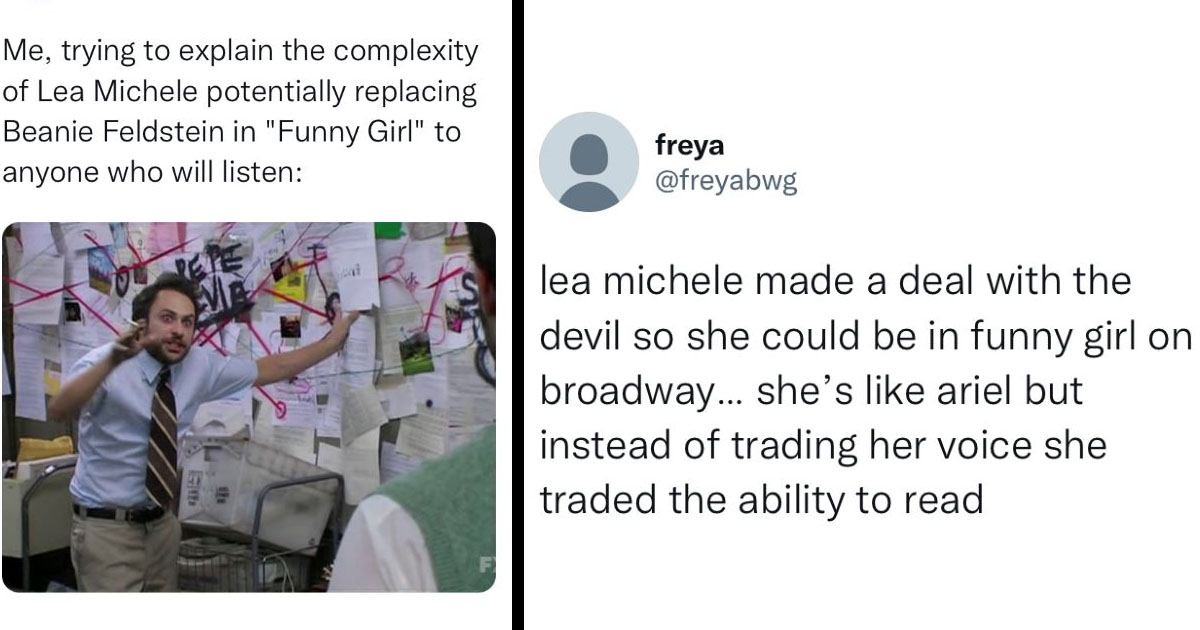Click the @freyabwg handle
Viewport: 1200px width, 630px height.
pos(726,181)
